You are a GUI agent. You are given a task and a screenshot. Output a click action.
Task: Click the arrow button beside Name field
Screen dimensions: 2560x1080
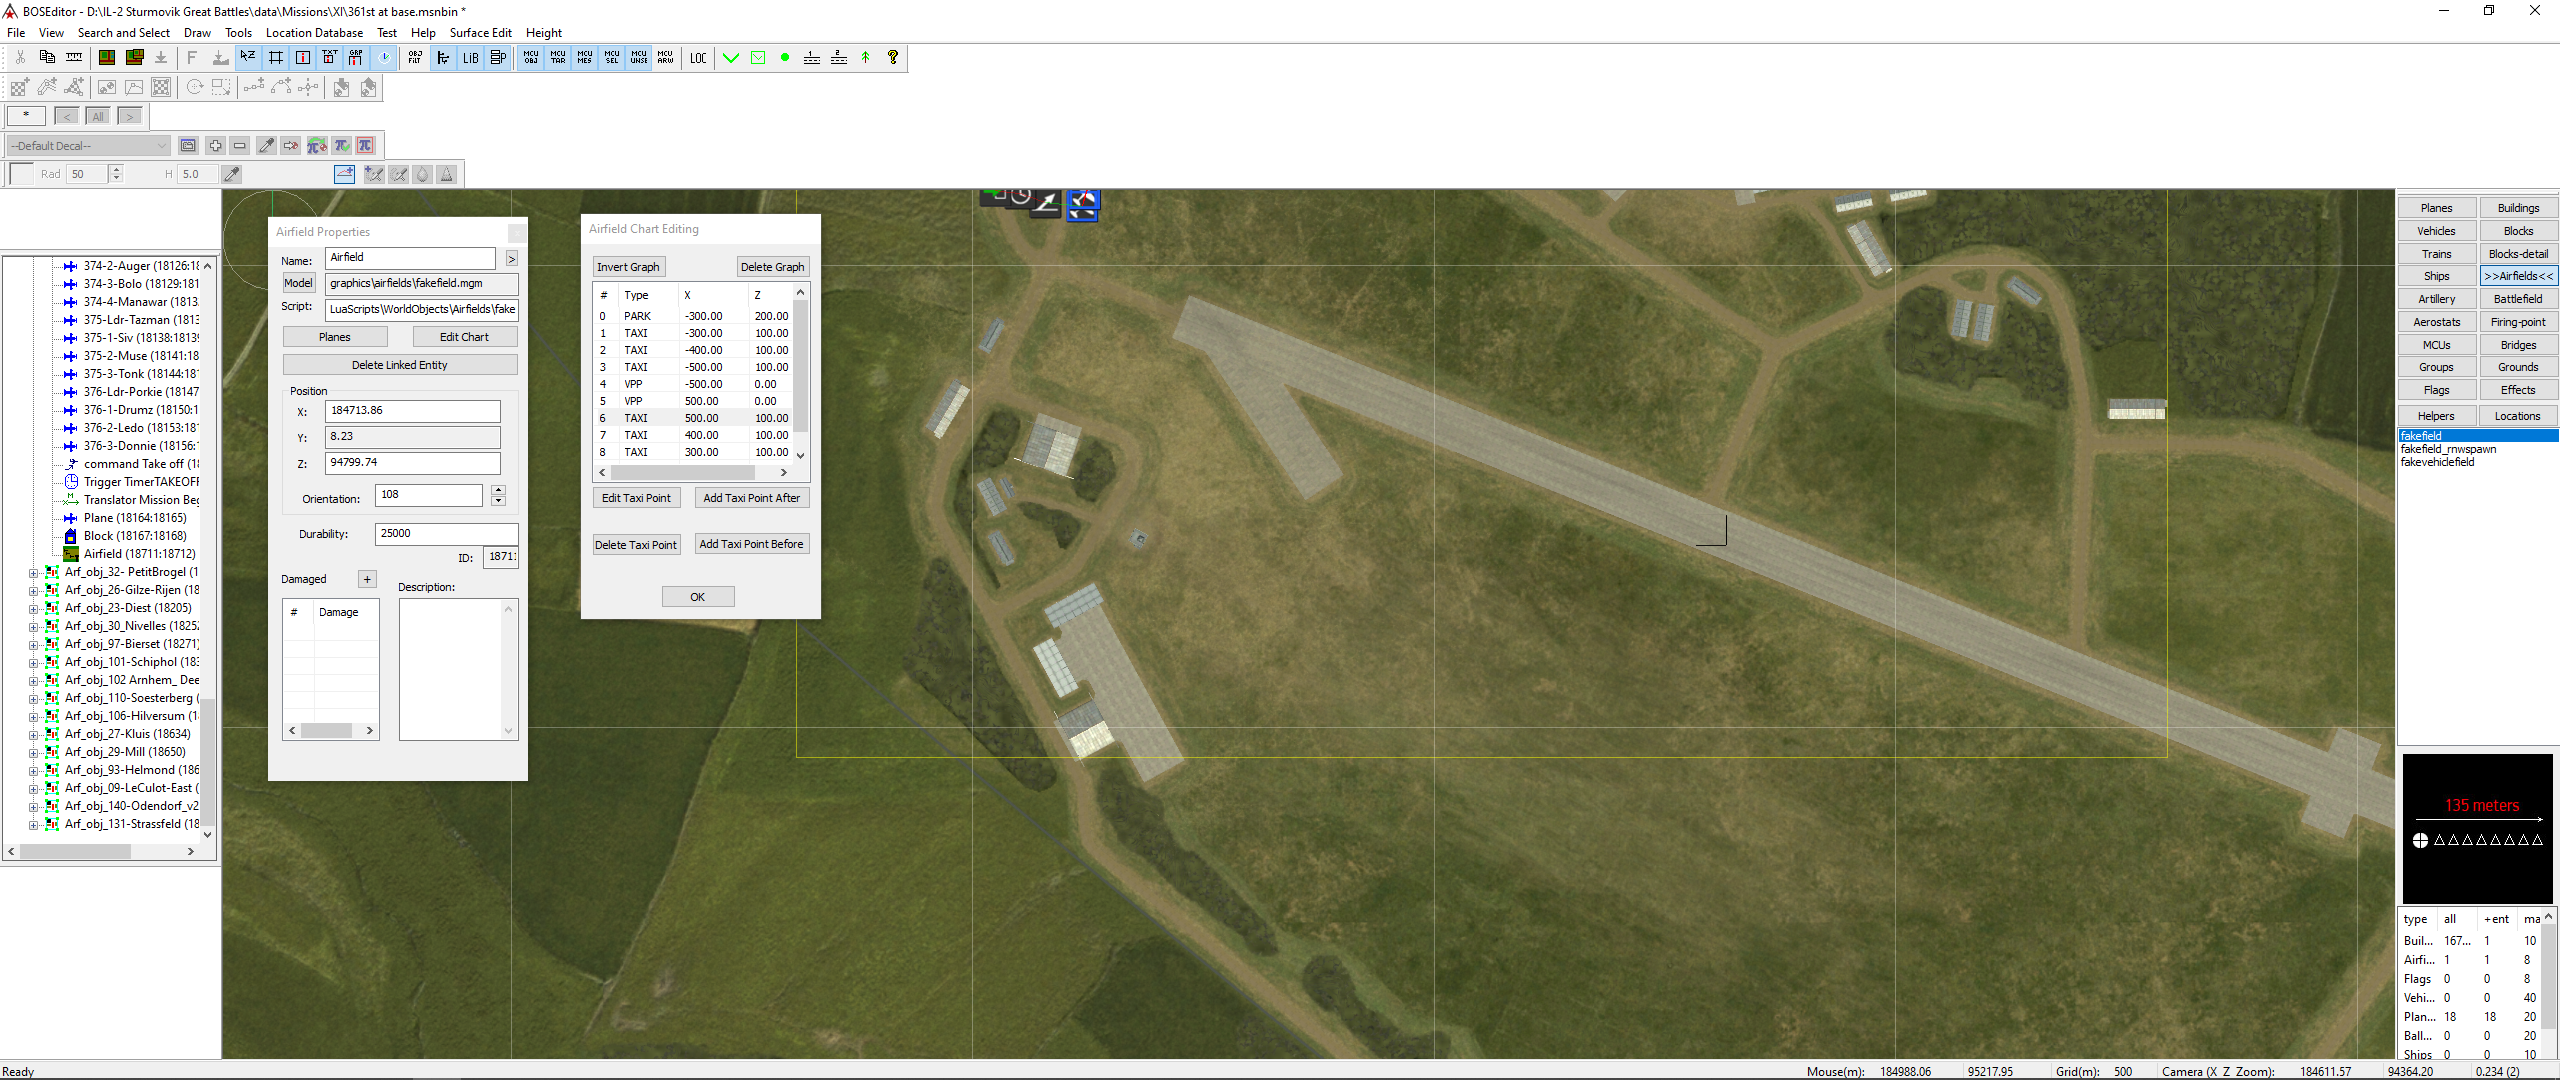(511, 259)
